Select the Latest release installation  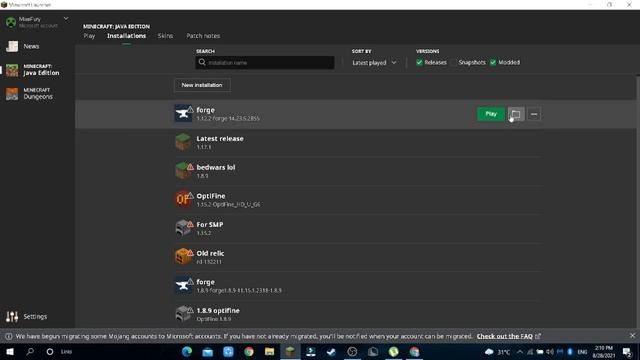coord(358,142)
